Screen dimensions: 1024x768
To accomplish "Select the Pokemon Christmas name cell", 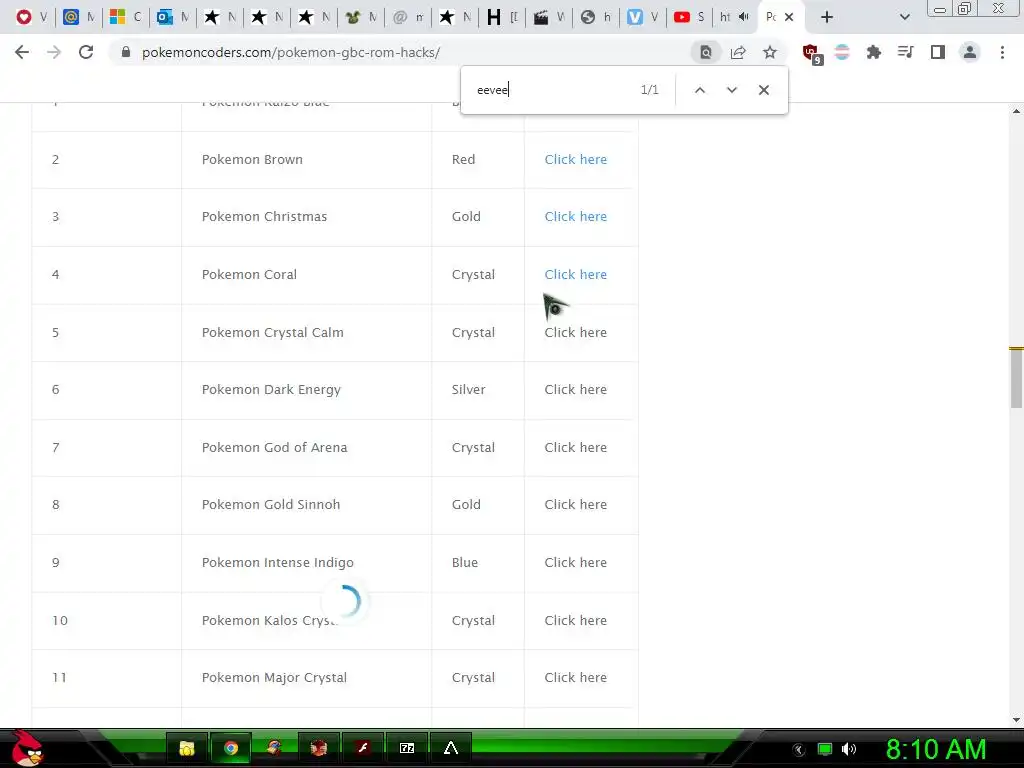I will 306,216.
